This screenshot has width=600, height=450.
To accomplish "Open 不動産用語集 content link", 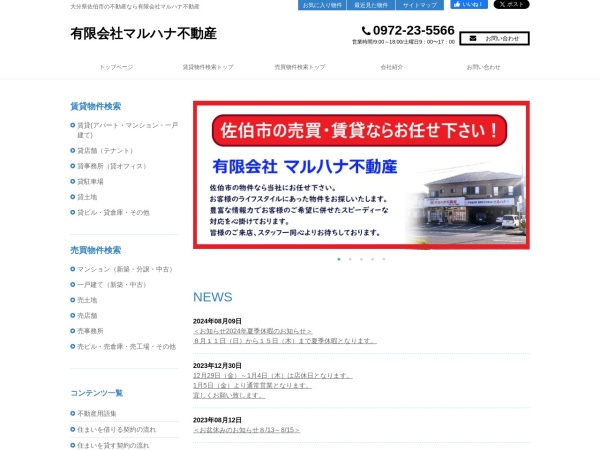I will click(x=97, y=414).
